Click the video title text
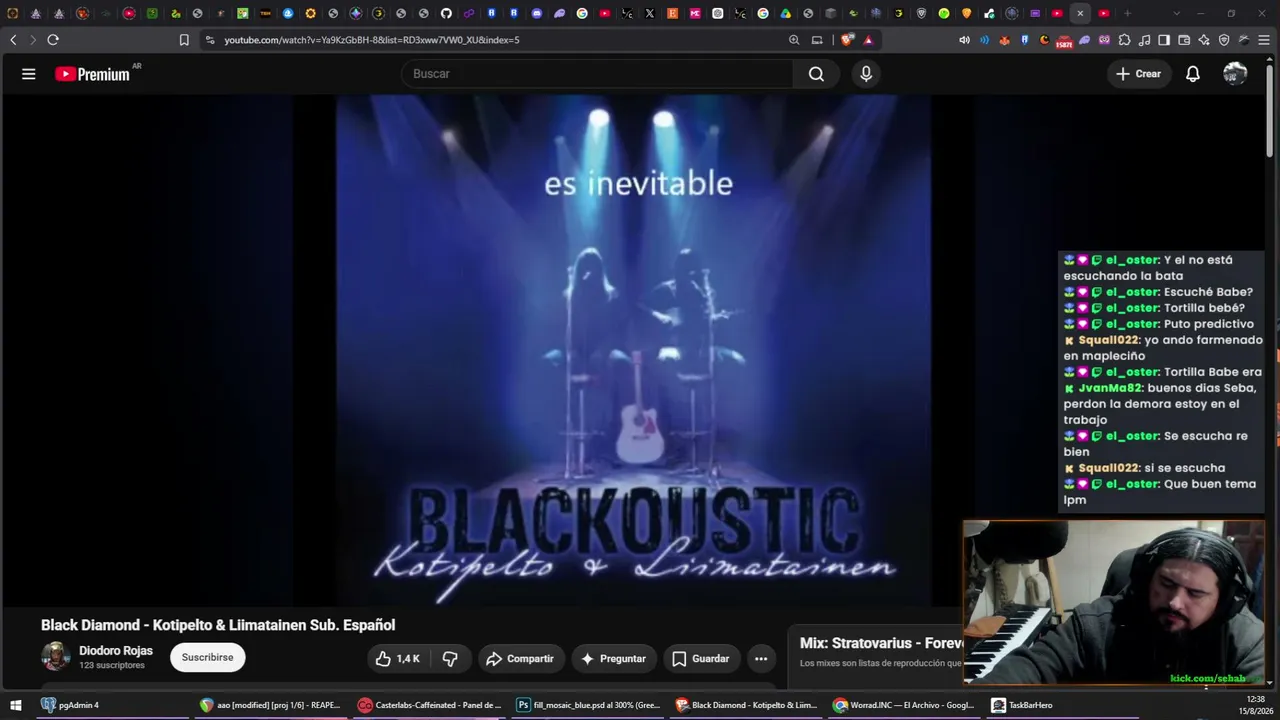This screenshot has height=720, width=1280. (218, 625)
